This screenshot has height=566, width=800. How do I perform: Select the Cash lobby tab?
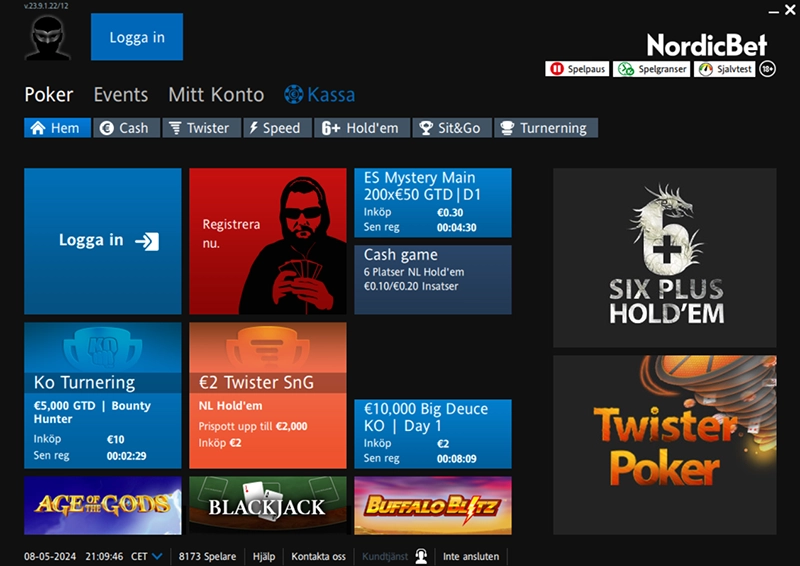127,128
